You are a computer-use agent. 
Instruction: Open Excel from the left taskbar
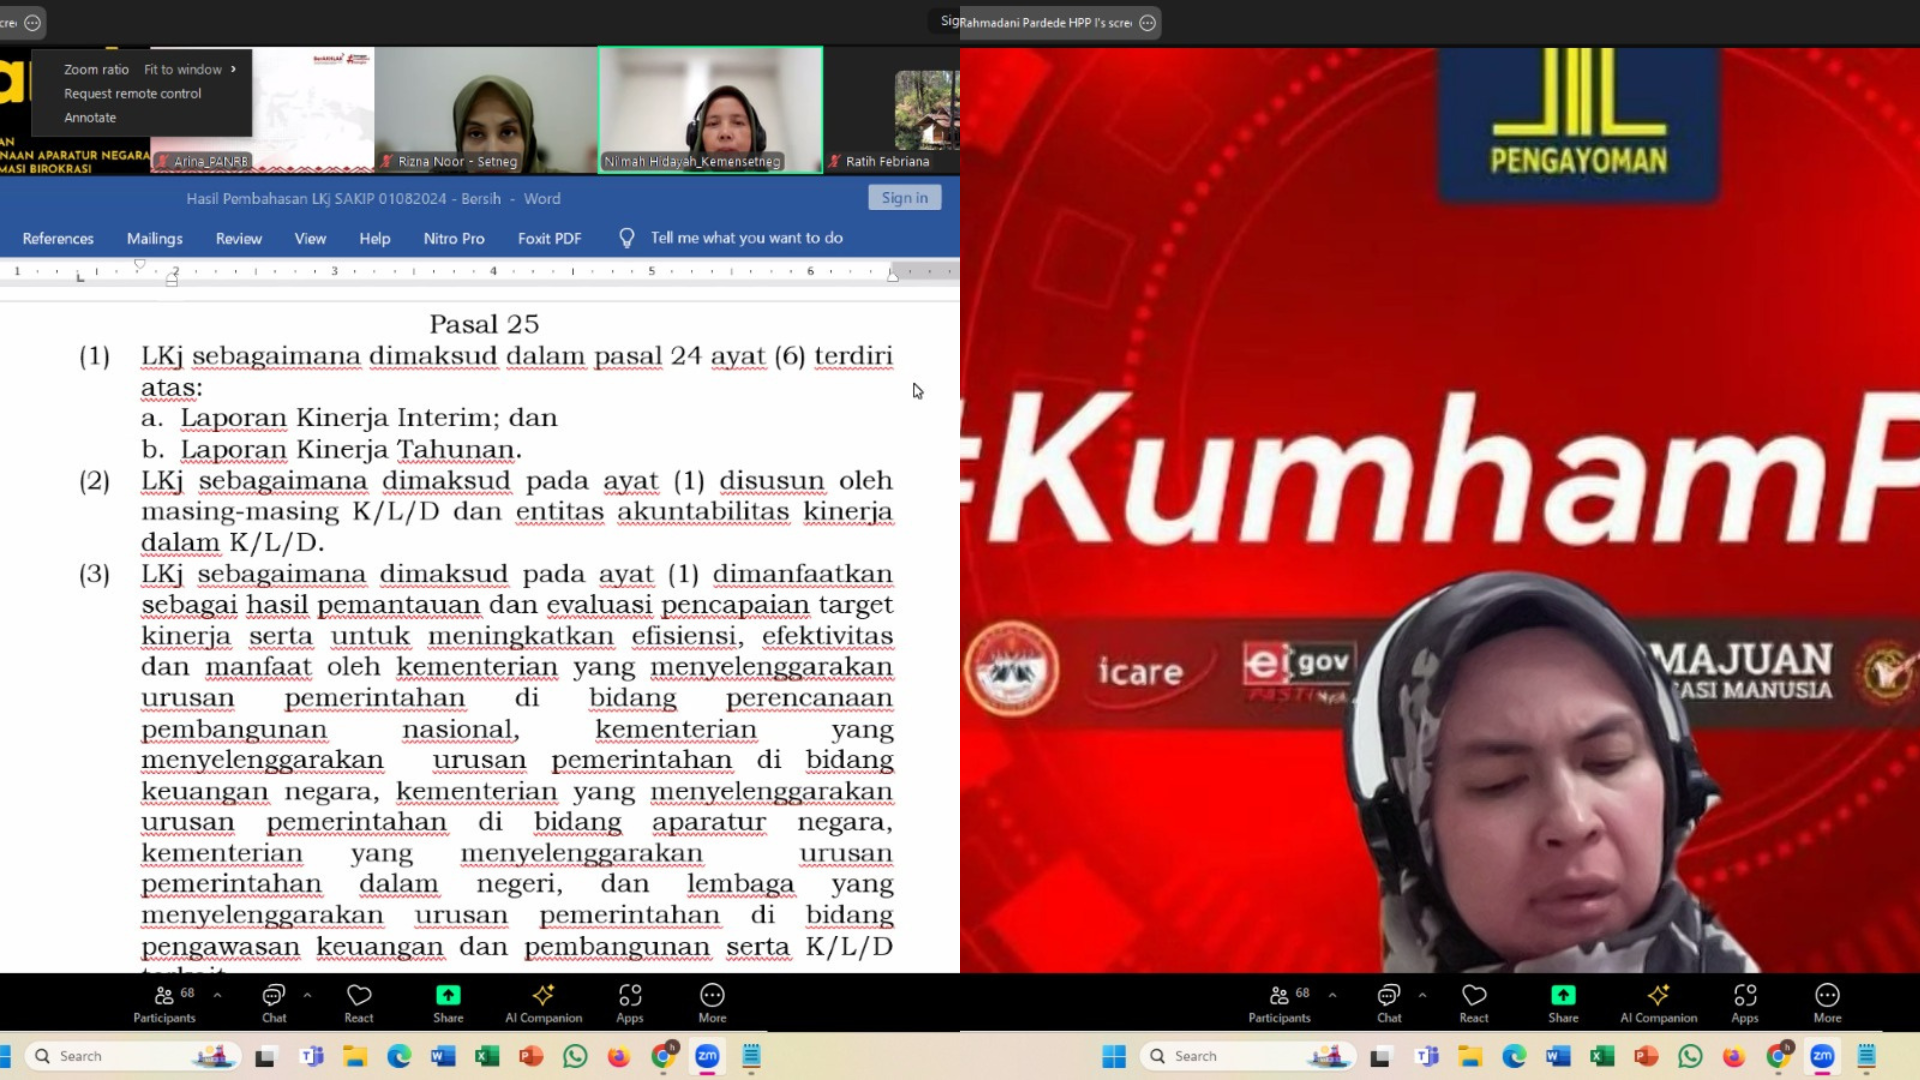(x=487, y=1056)
